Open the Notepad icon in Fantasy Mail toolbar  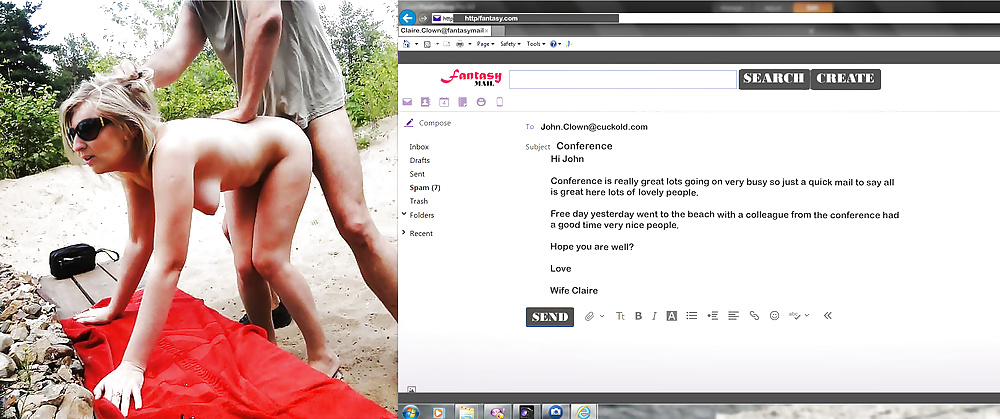click(462, 101)
